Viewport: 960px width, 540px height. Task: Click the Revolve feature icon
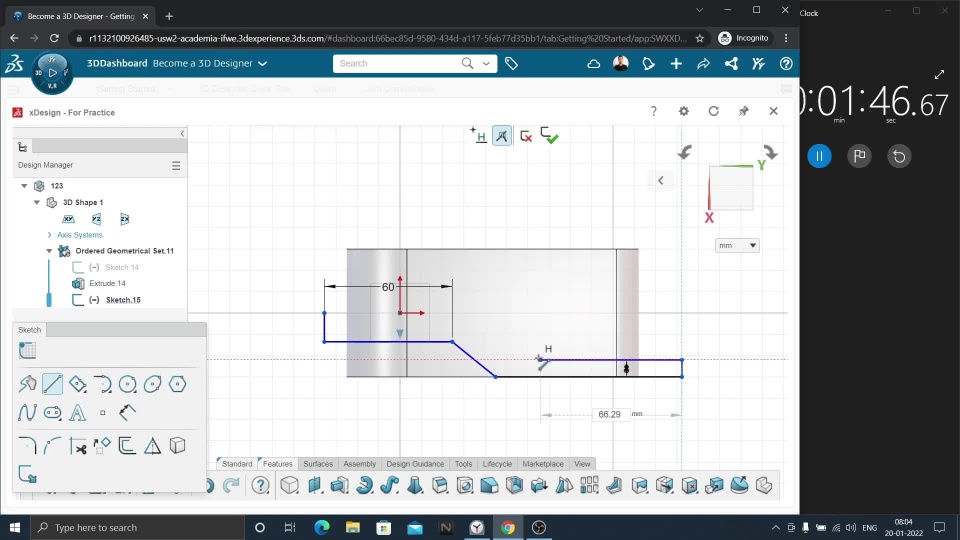(365, 486)
